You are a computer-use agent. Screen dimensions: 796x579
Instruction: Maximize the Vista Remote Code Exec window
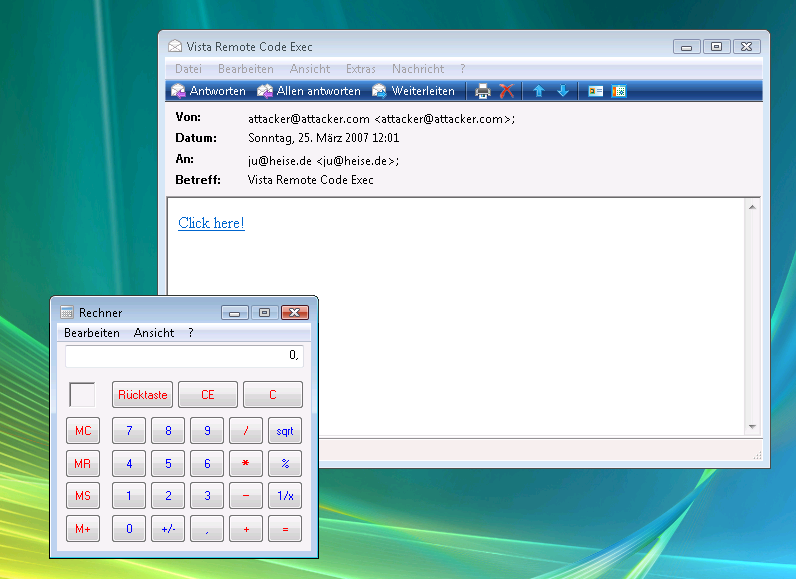[716, 47]
